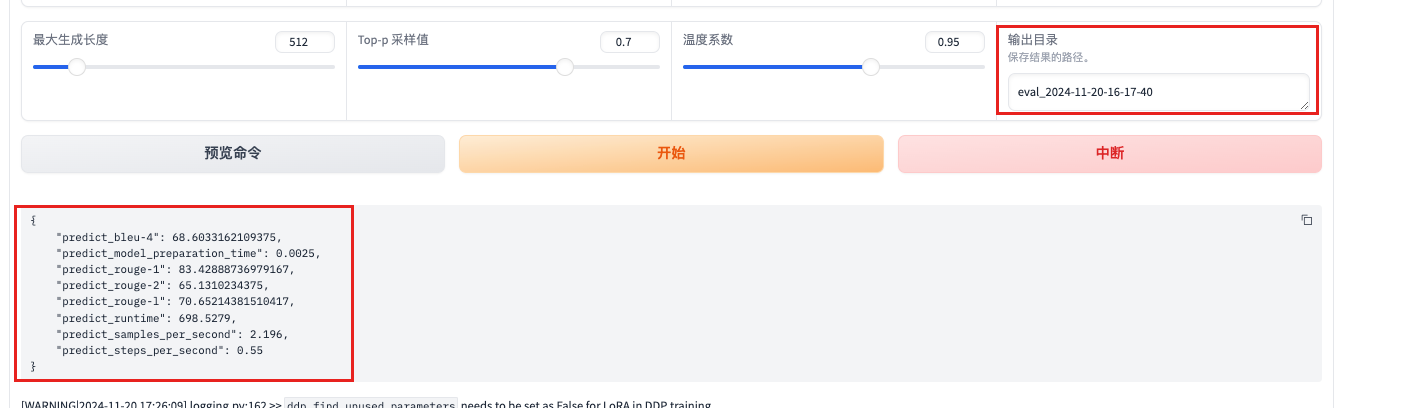Click the 温度系数 slider handle

point(871,67)
